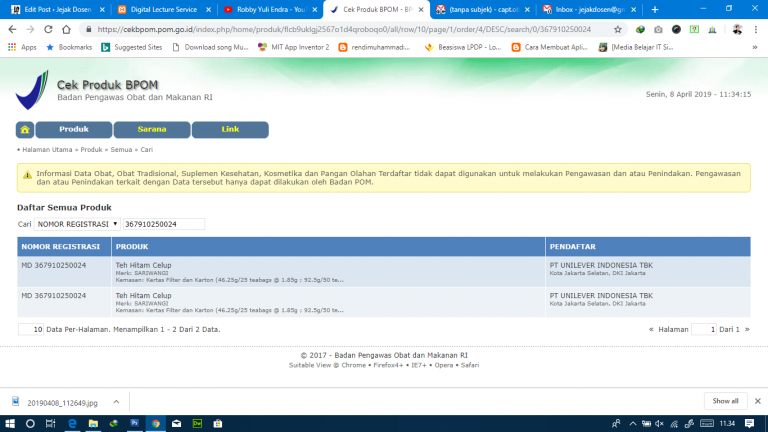Expand the downloaded file options chevron
This screenshot has width=768, height=432.
(116, 402)
